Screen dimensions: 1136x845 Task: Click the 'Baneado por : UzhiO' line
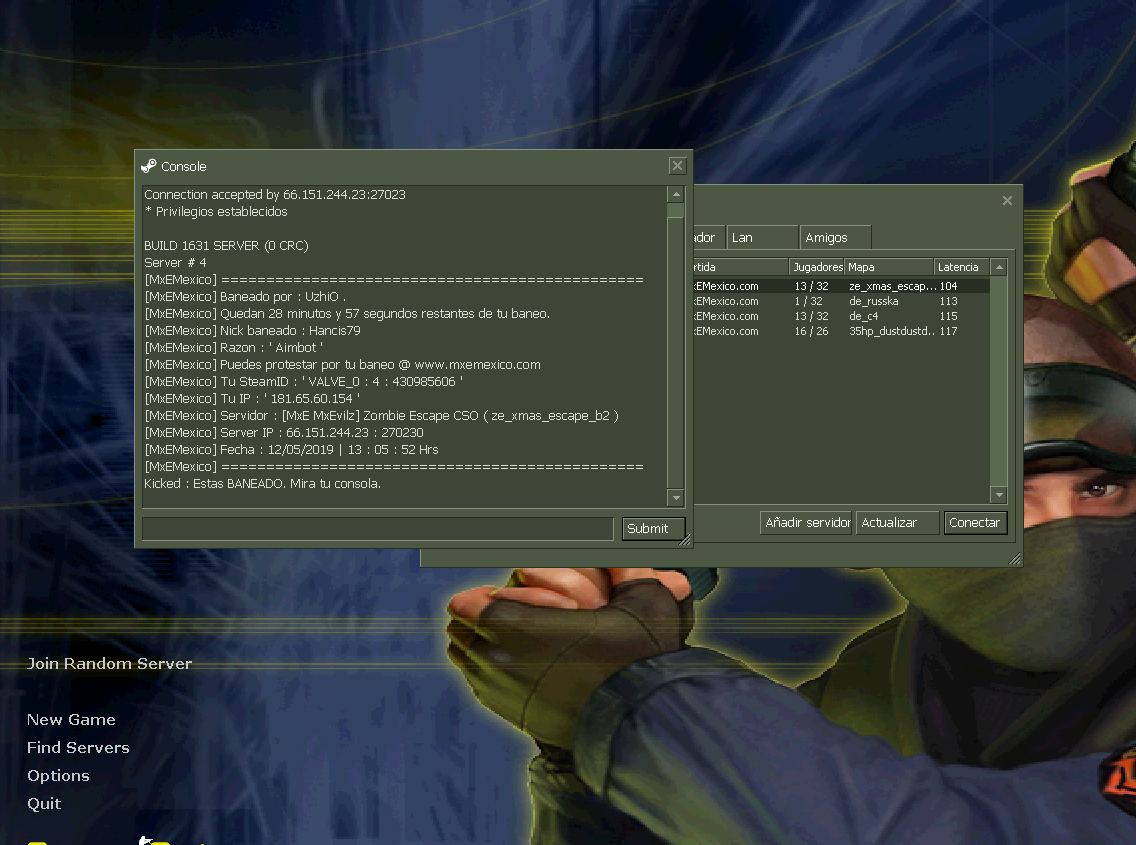[245, 296]
